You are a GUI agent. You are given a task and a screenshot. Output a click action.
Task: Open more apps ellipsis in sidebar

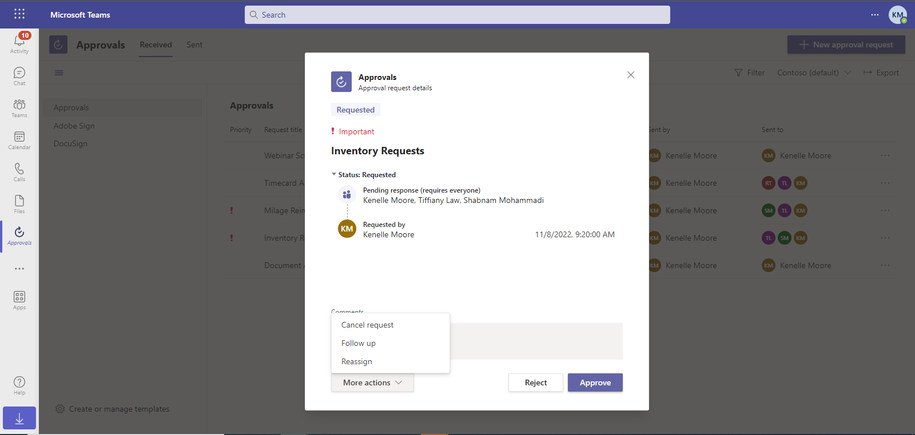19,269
